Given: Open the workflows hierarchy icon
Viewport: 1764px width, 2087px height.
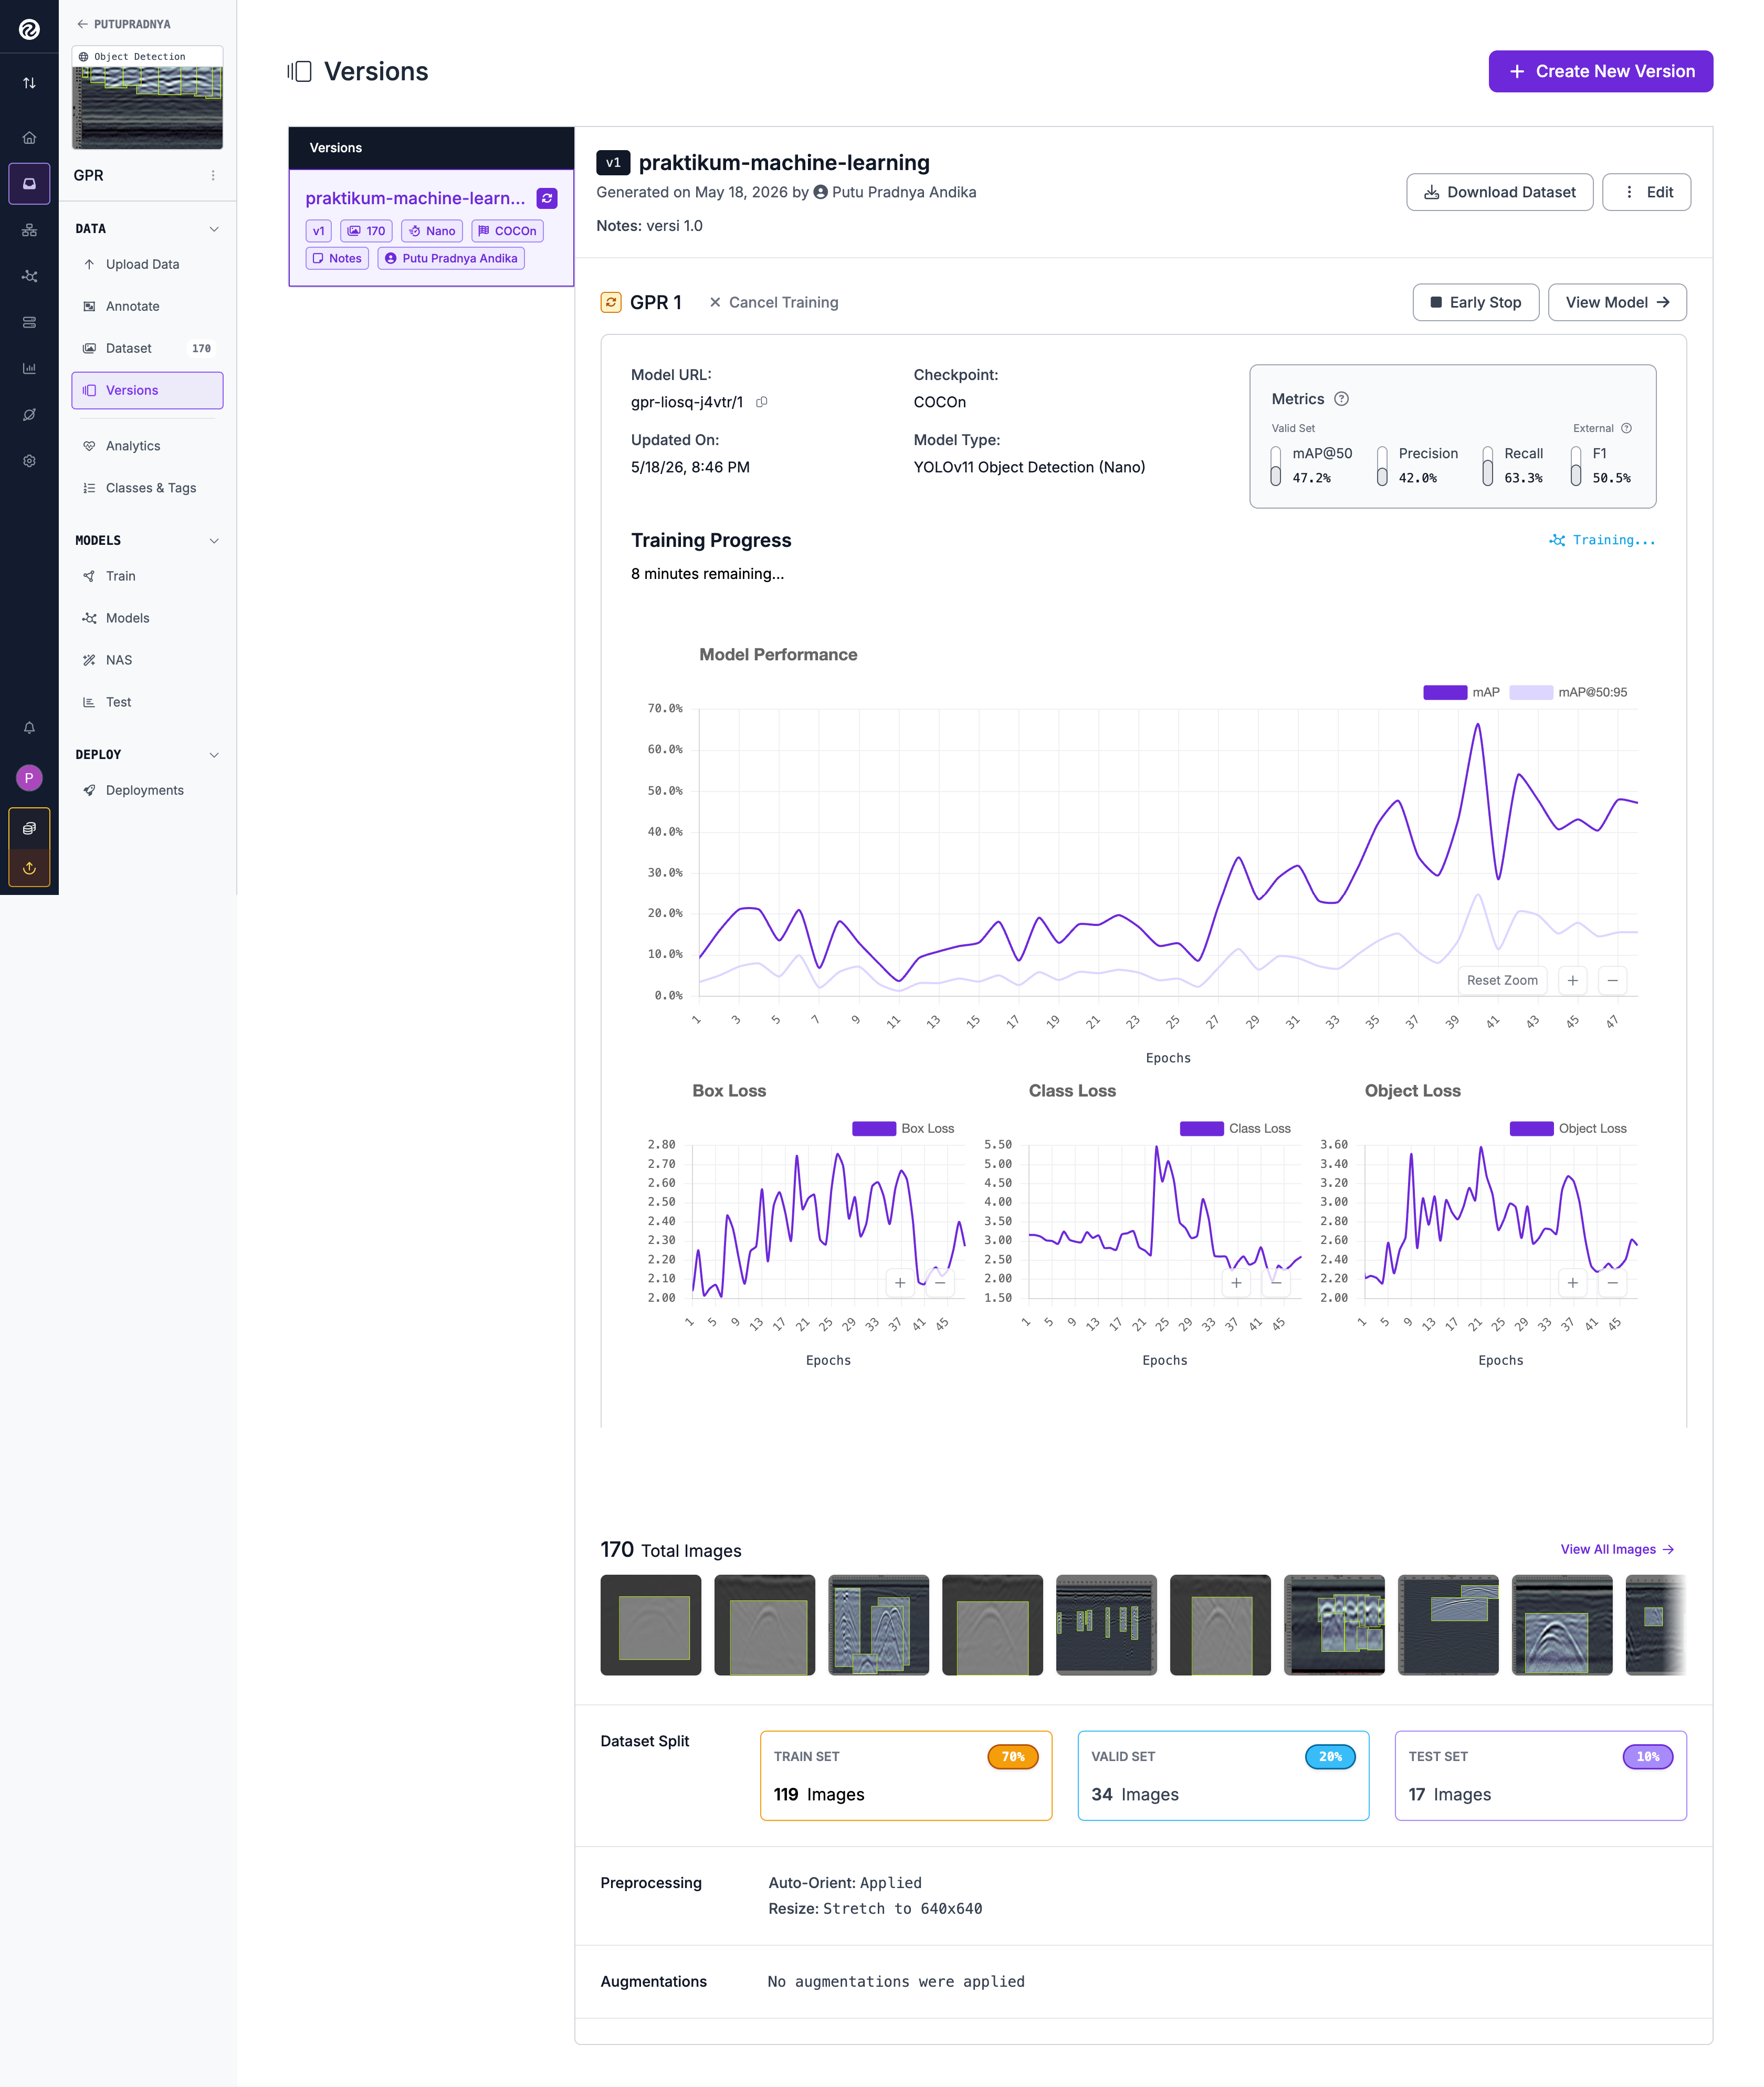Looking at the screenshot, I should click(x=29, y=230).
